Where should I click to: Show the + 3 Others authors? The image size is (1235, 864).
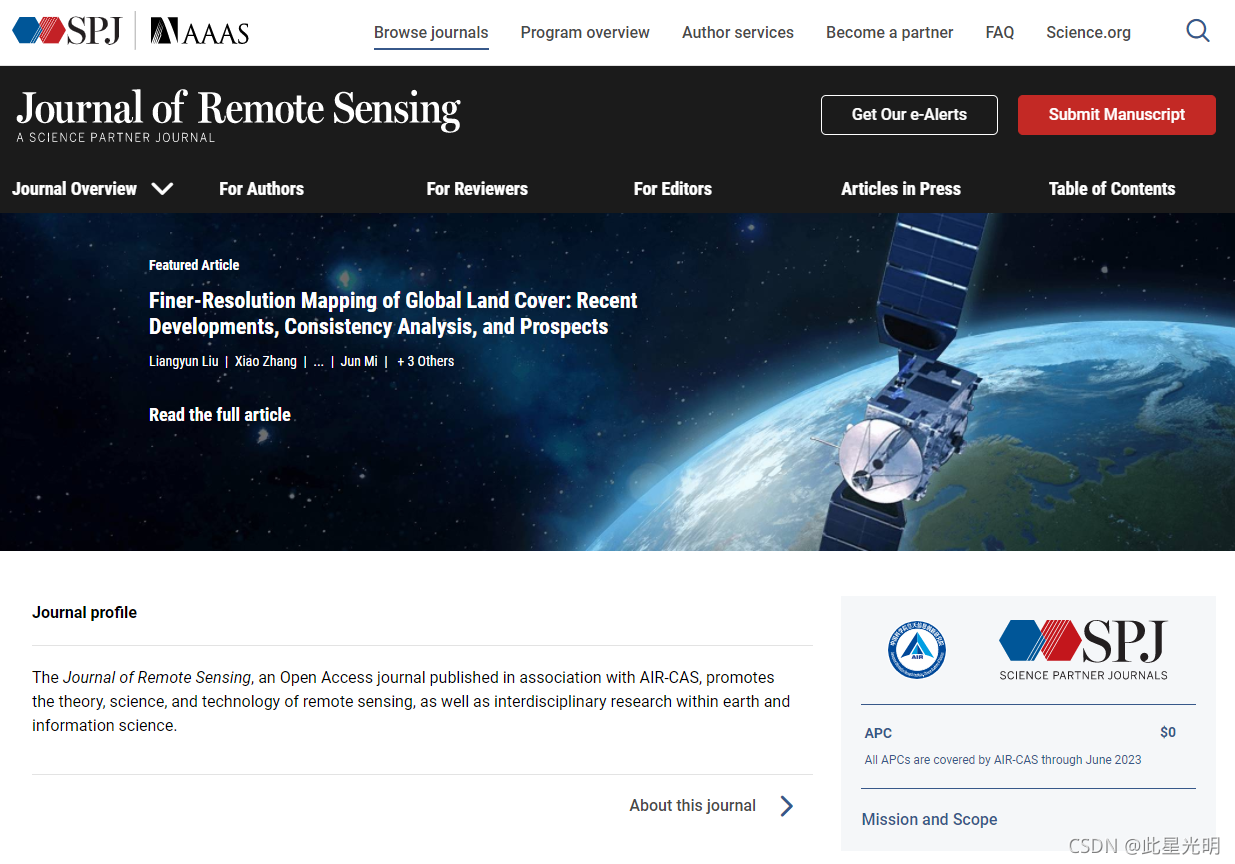pos(426,361)
